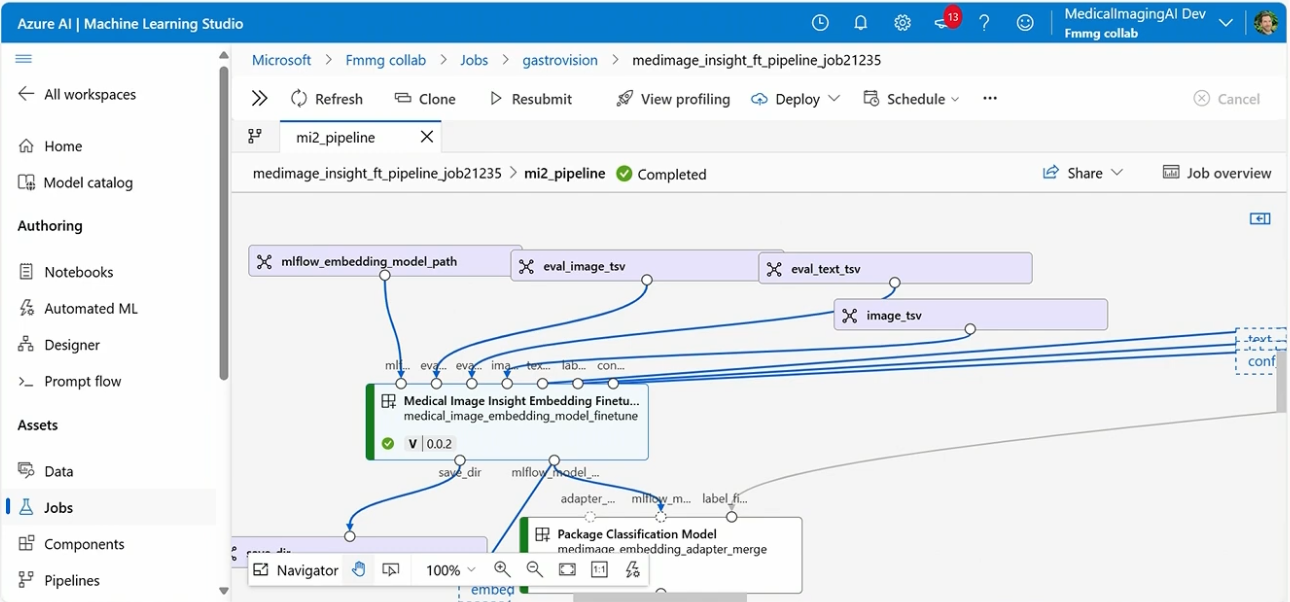
Task: Click the Jobs breadcrumb link
Action: pos(474,60)
